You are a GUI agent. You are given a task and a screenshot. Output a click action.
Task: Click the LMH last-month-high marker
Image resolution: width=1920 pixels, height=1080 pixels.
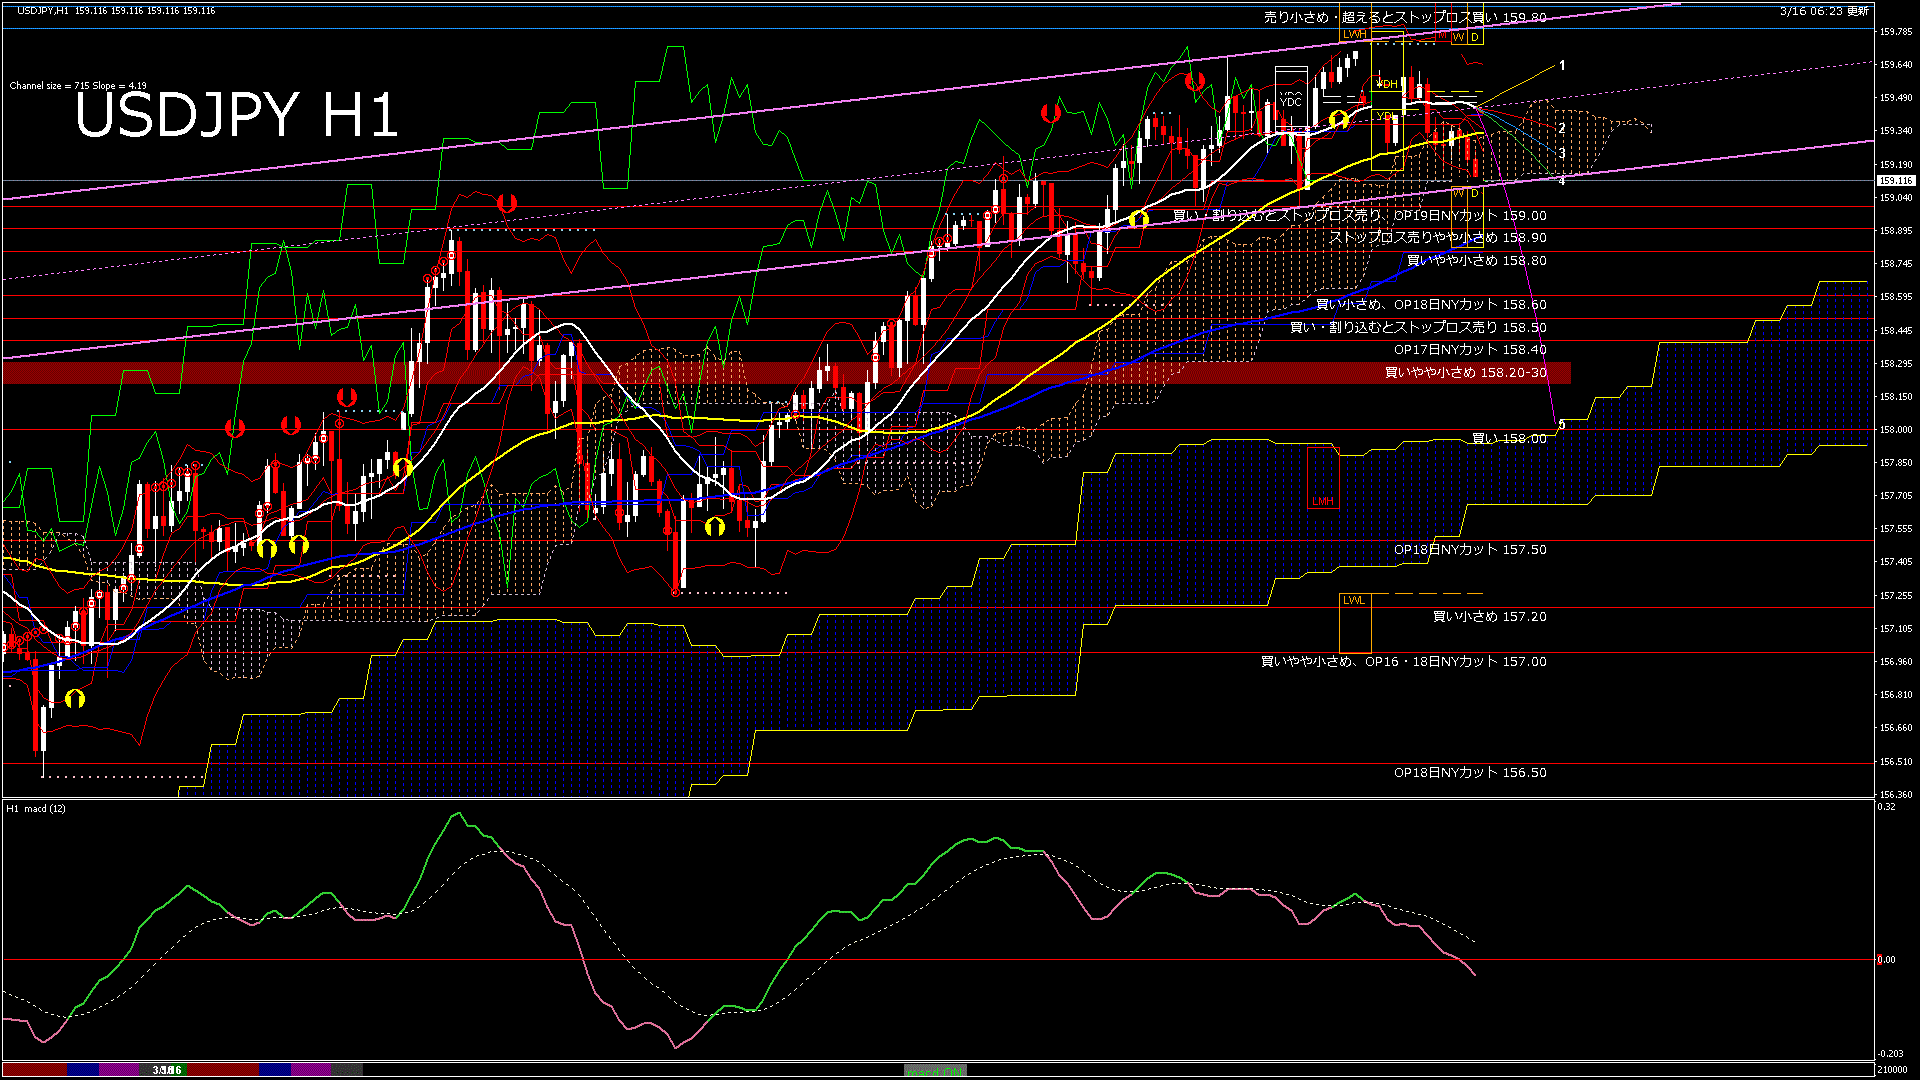click(1322, 501)
